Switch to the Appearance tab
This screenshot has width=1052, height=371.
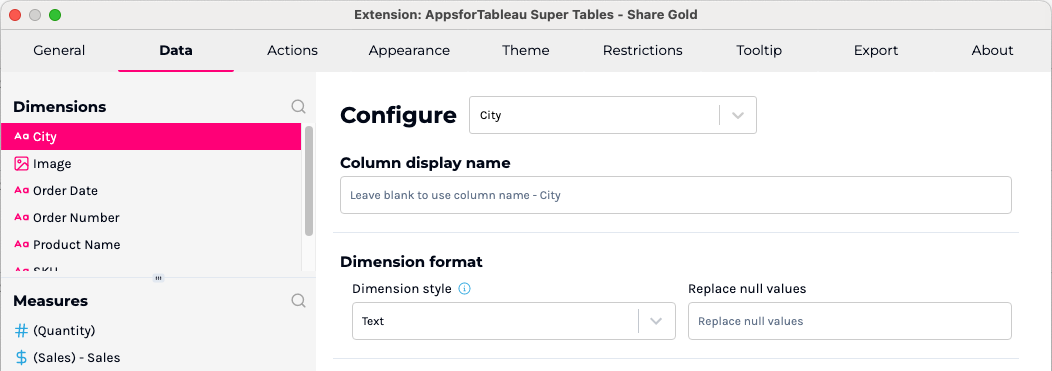[409, 50]
